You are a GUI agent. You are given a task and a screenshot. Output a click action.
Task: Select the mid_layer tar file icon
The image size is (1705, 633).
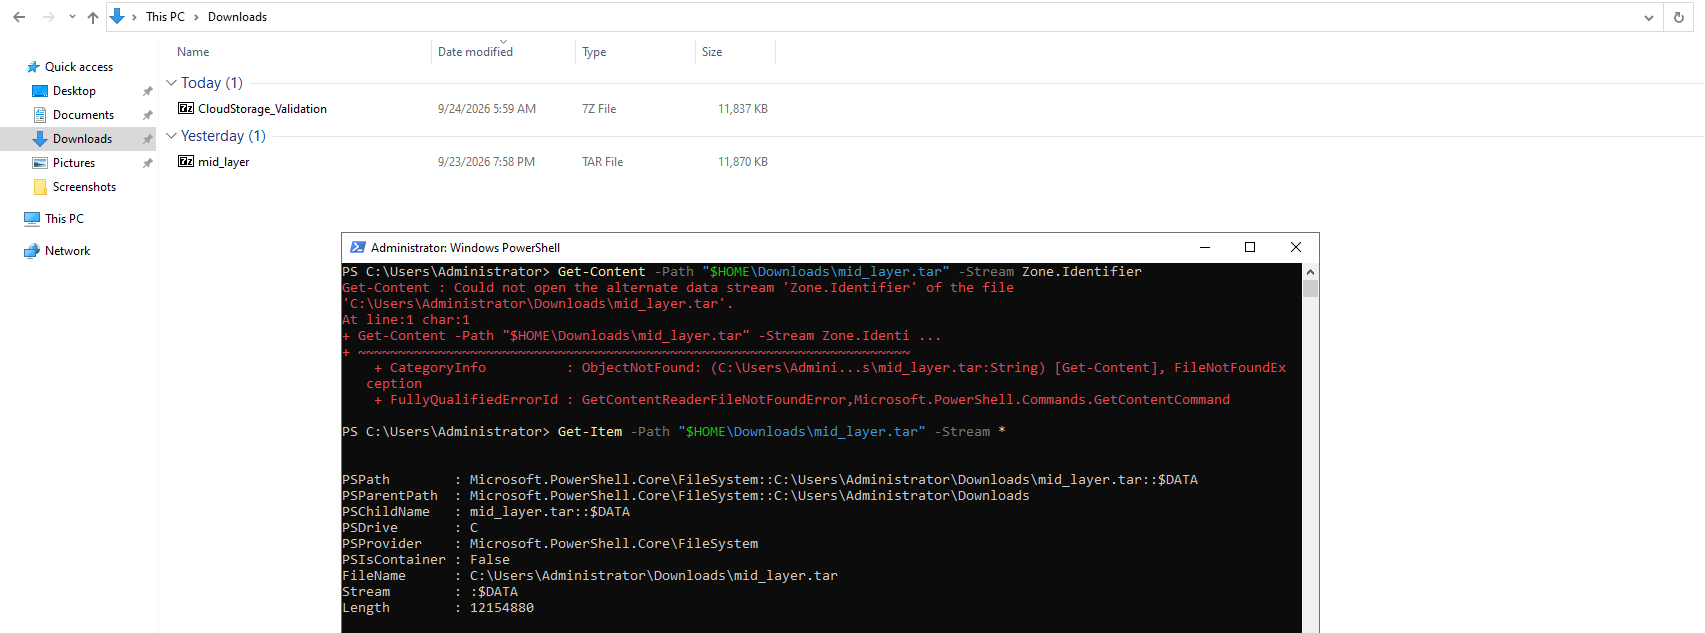coord(186,161)
